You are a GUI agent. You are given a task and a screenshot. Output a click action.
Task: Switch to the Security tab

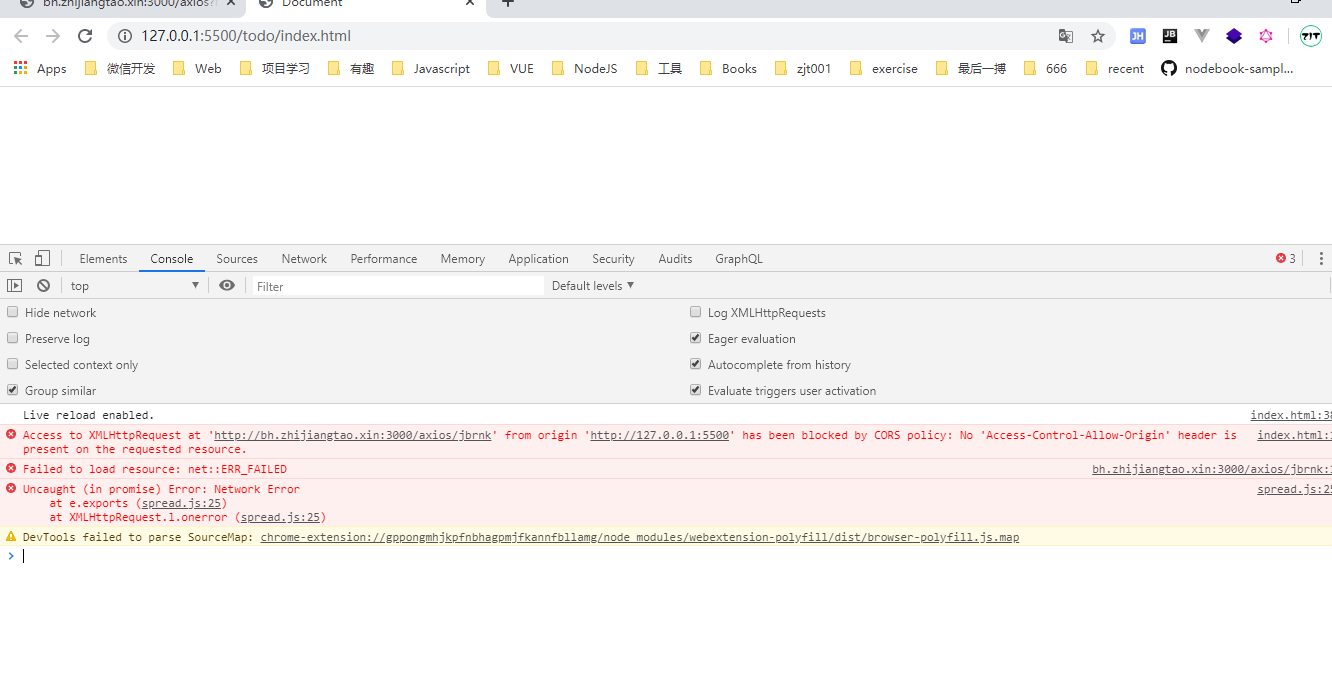pos(613,258)
